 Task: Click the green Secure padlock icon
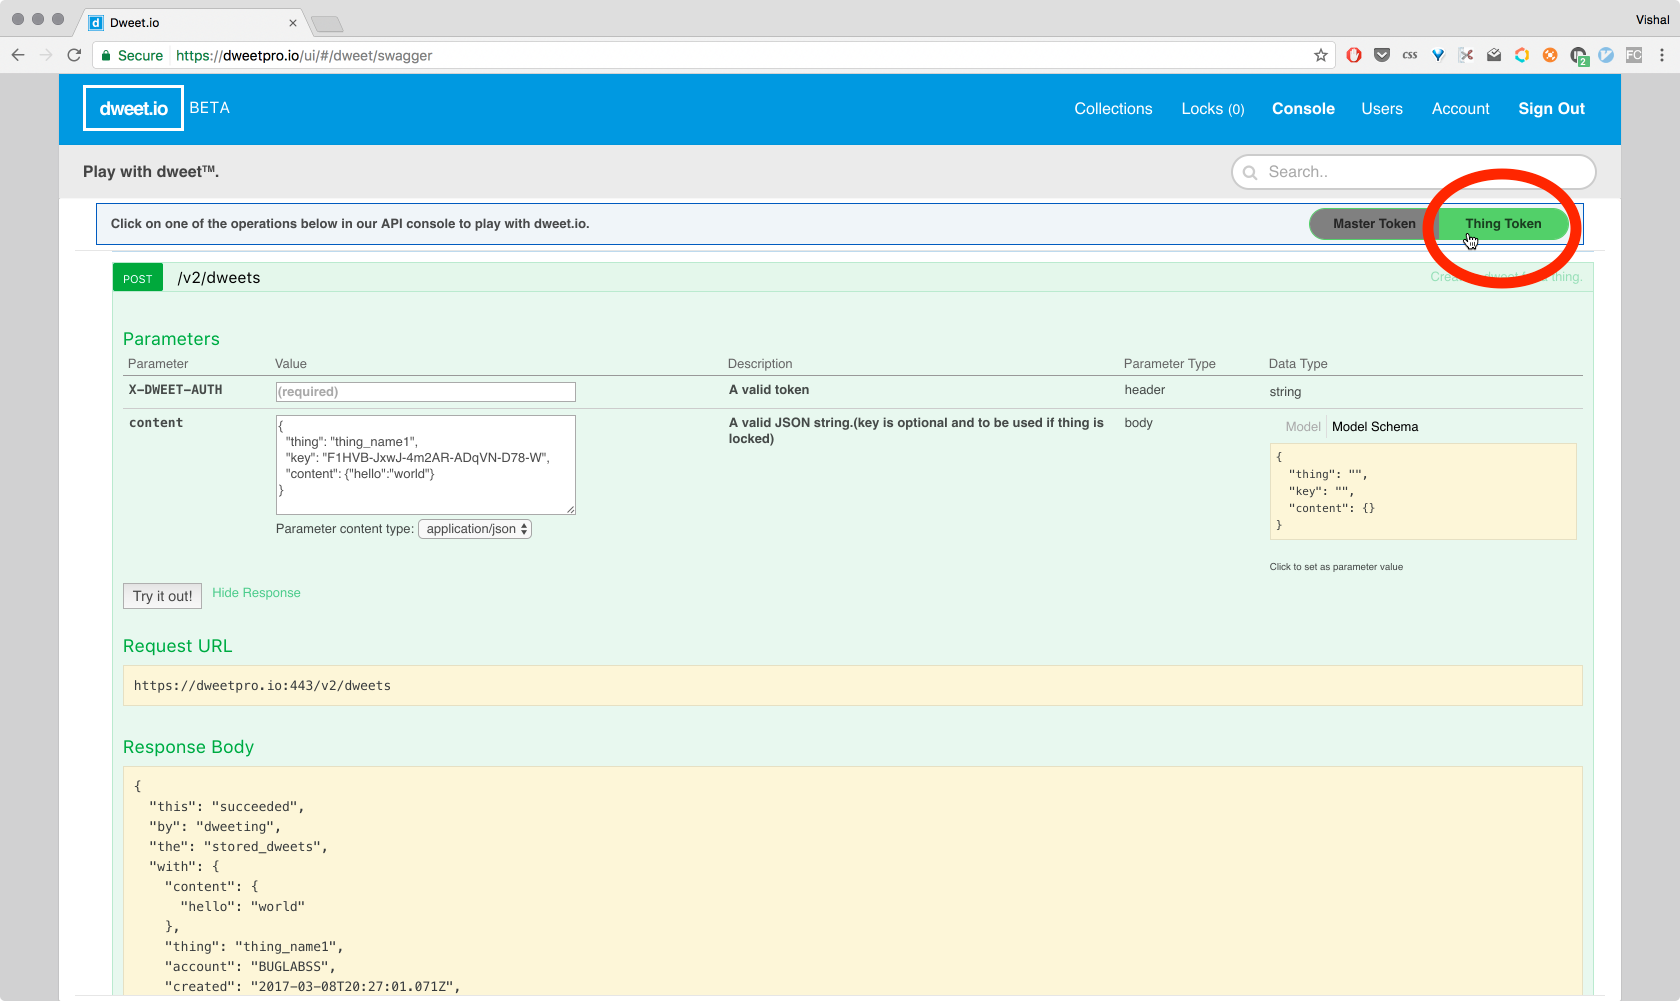coord(106,56)
